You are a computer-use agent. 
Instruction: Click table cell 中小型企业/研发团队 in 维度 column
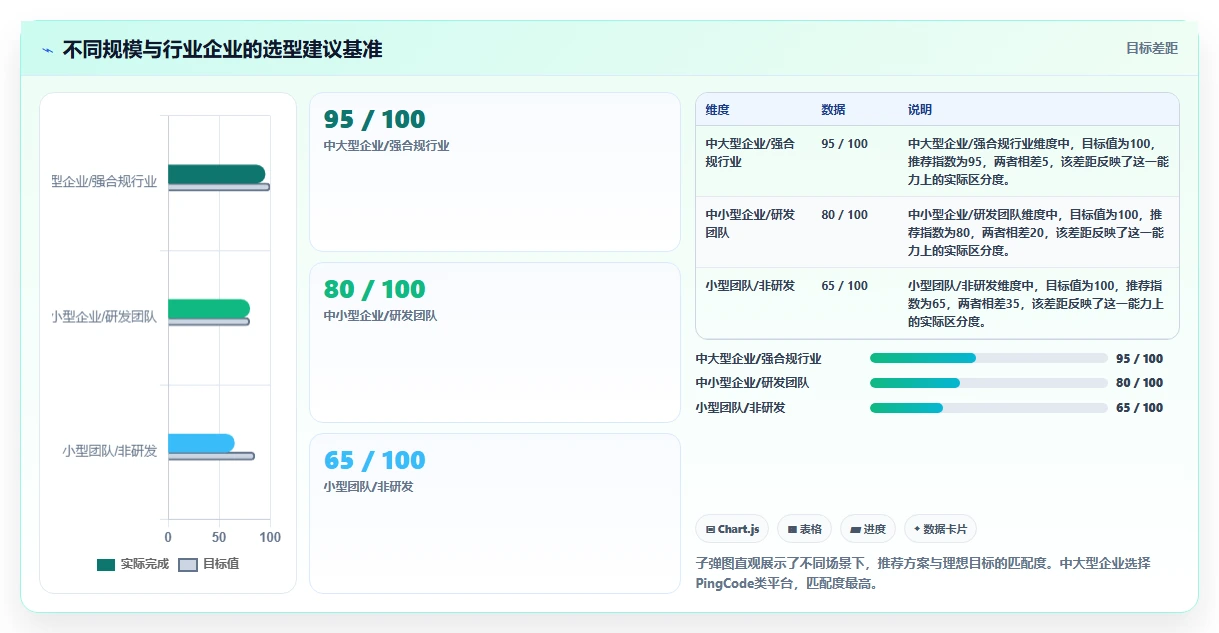coord(750,224)
